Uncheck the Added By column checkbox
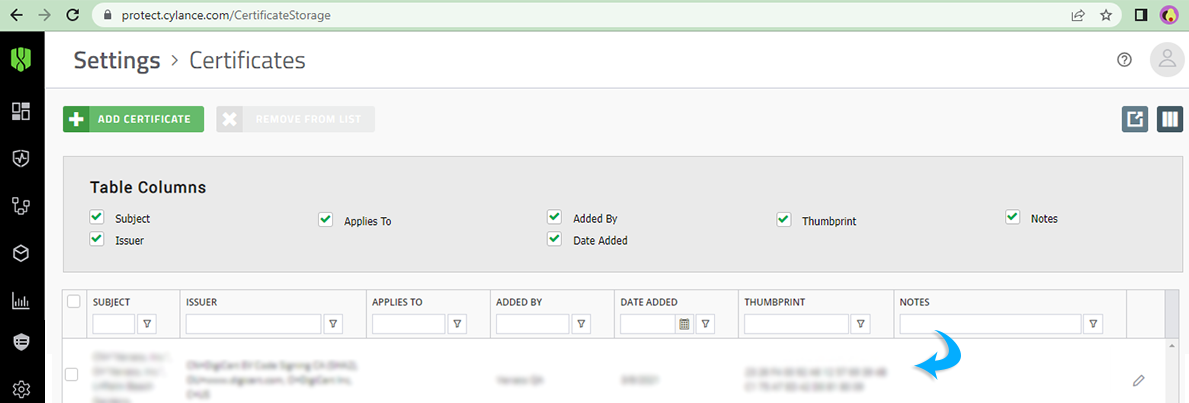1189x403 pixels. point(554,217)
